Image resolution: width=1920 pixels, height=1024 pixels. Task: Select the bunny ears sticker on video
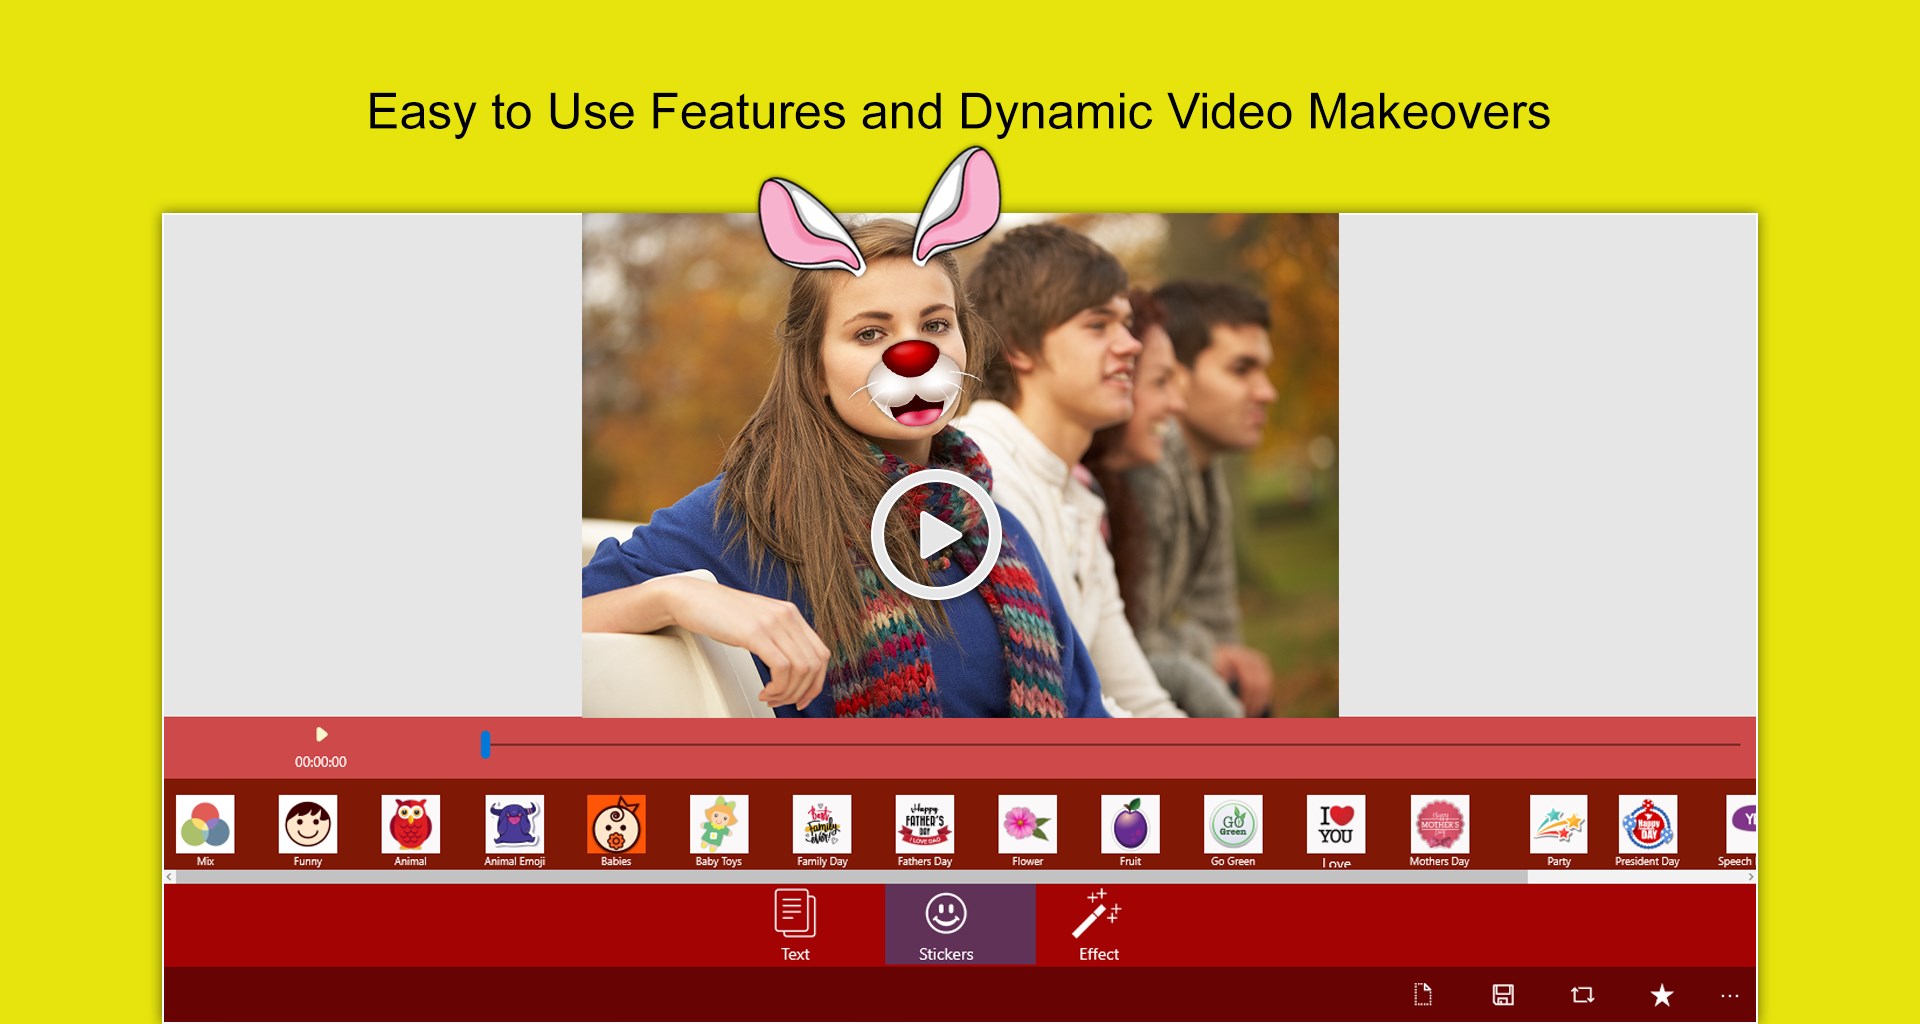880,210
